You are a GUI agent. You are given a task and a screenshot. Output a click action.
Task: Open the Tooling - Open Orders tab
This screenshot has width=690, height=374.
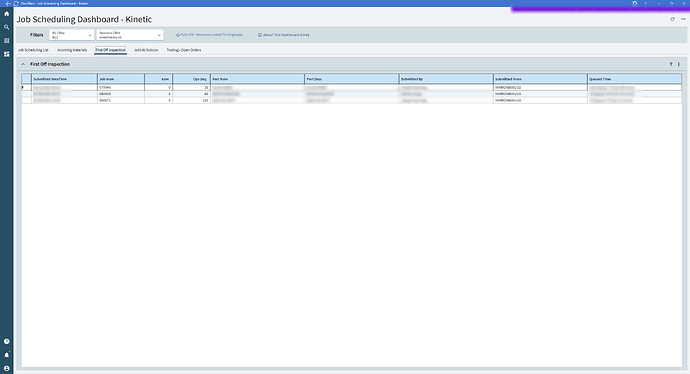tap(184, 50)
